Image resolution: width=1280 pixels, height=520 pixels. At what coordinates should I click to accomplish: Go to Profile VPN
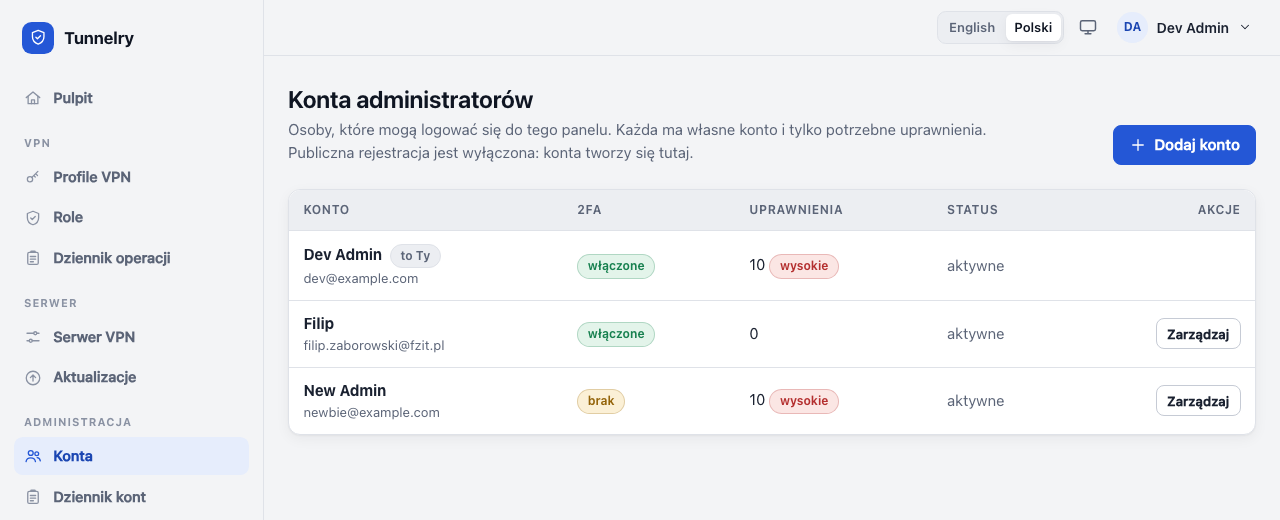coord(131,177)
